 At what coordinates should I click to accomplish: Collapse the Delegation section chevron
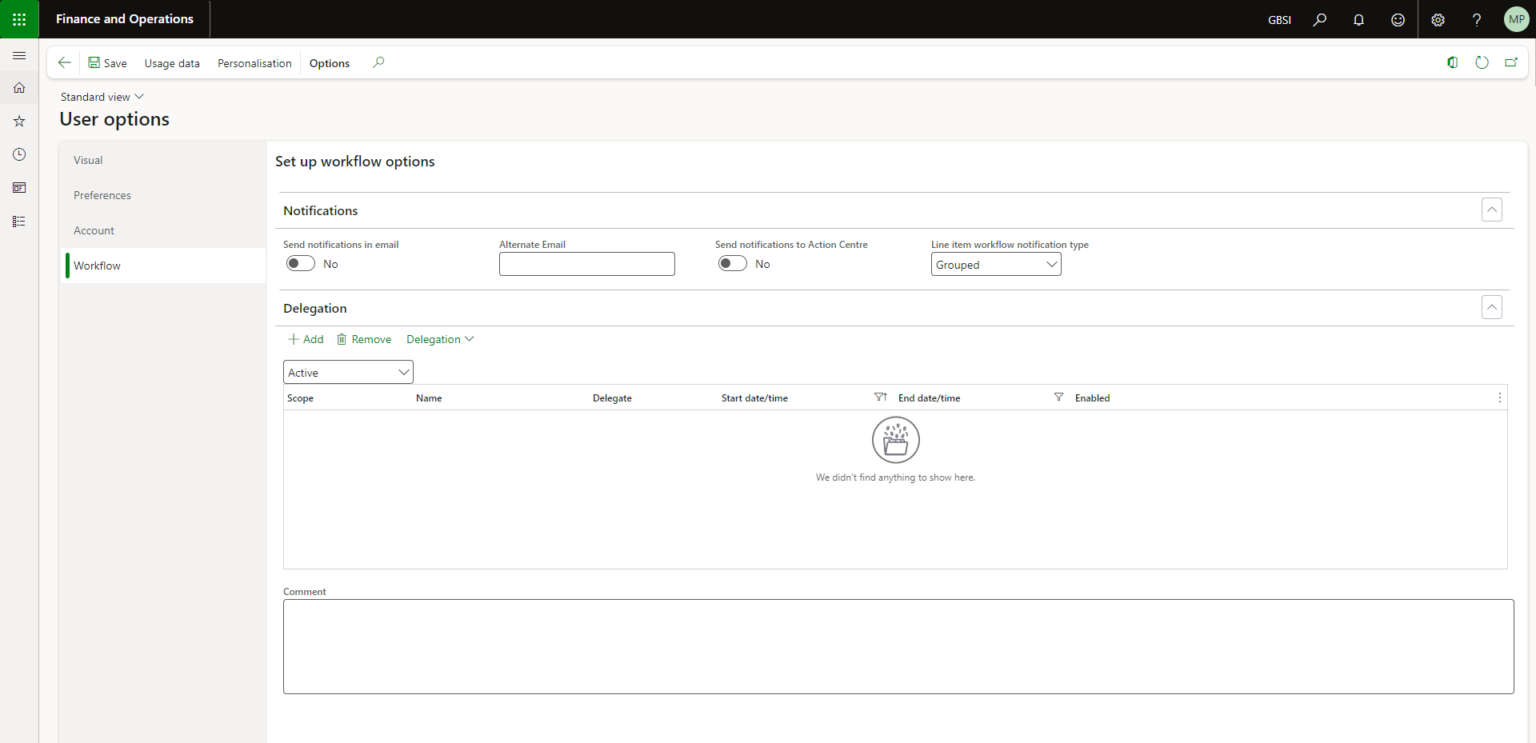pyautogui.click(x=1491, y=307)
